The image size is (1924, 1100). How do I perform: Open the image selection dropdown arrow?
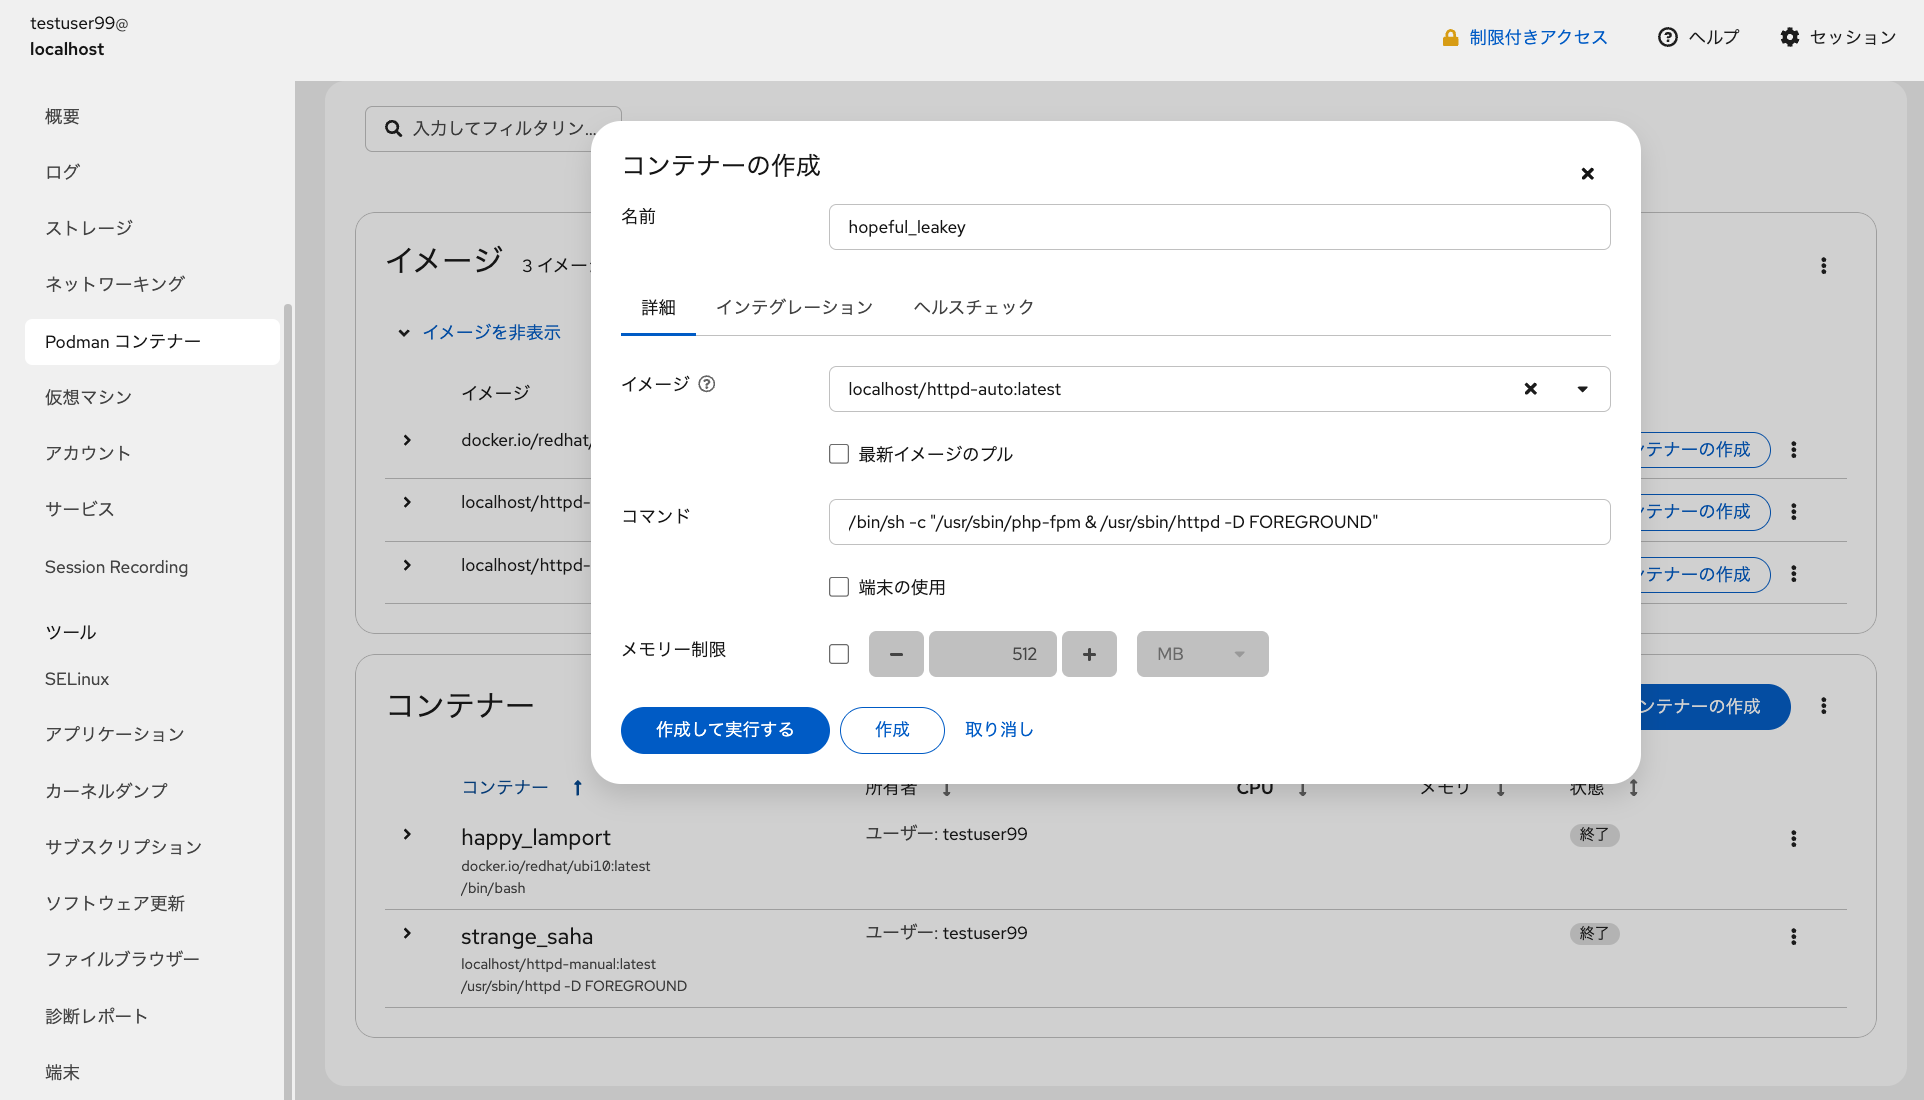[1582, 389]
